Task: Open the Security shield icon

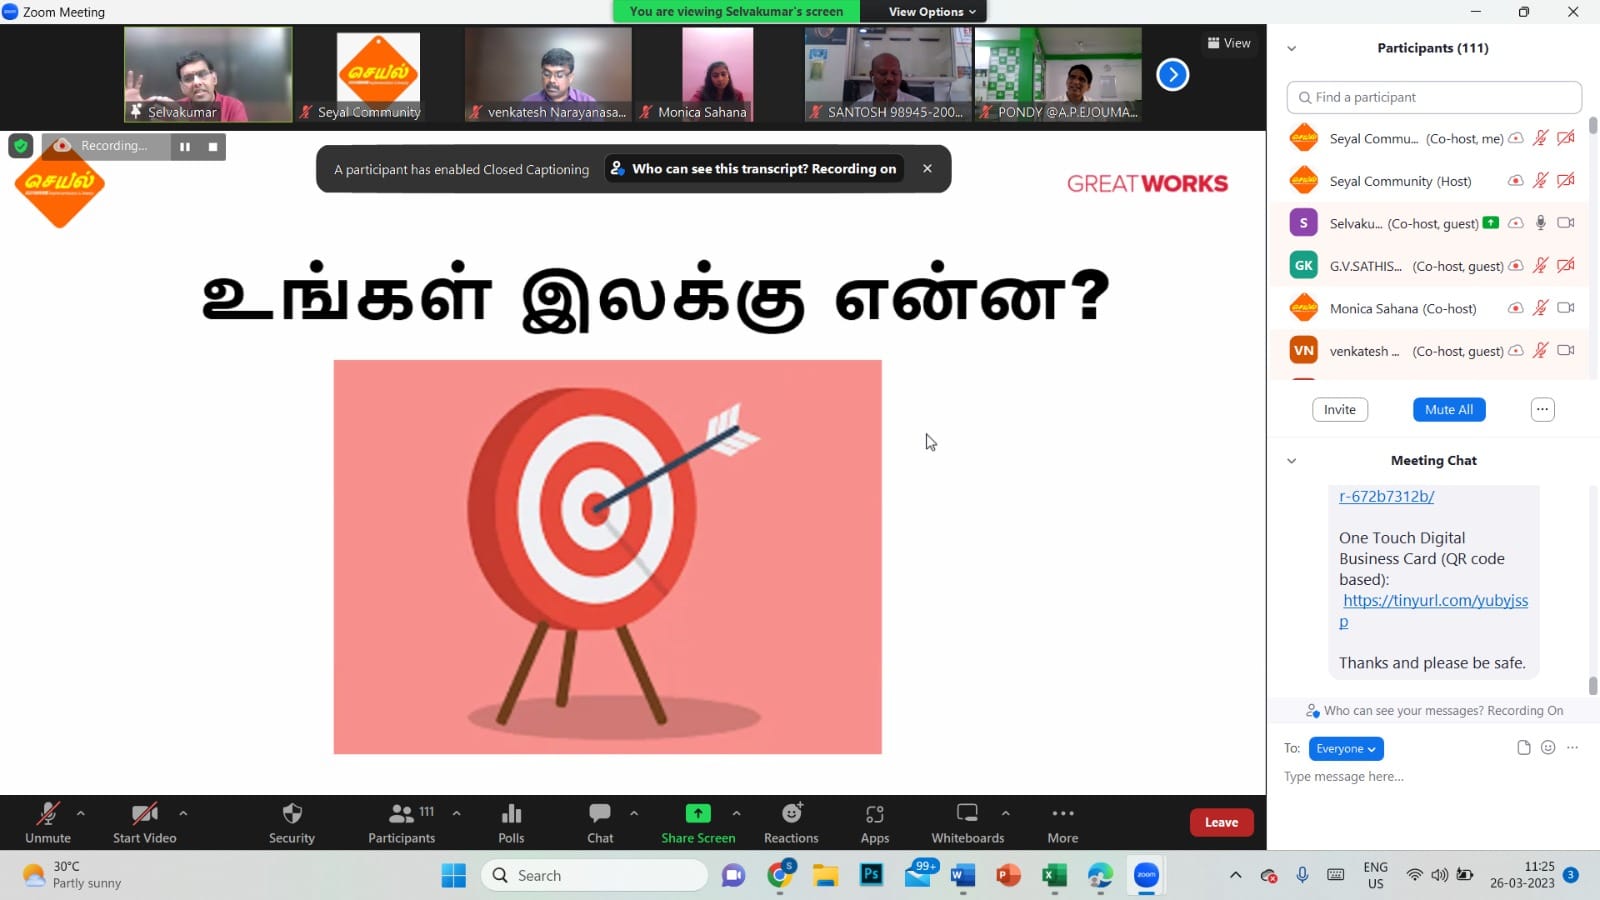Action: coord(291,814)
